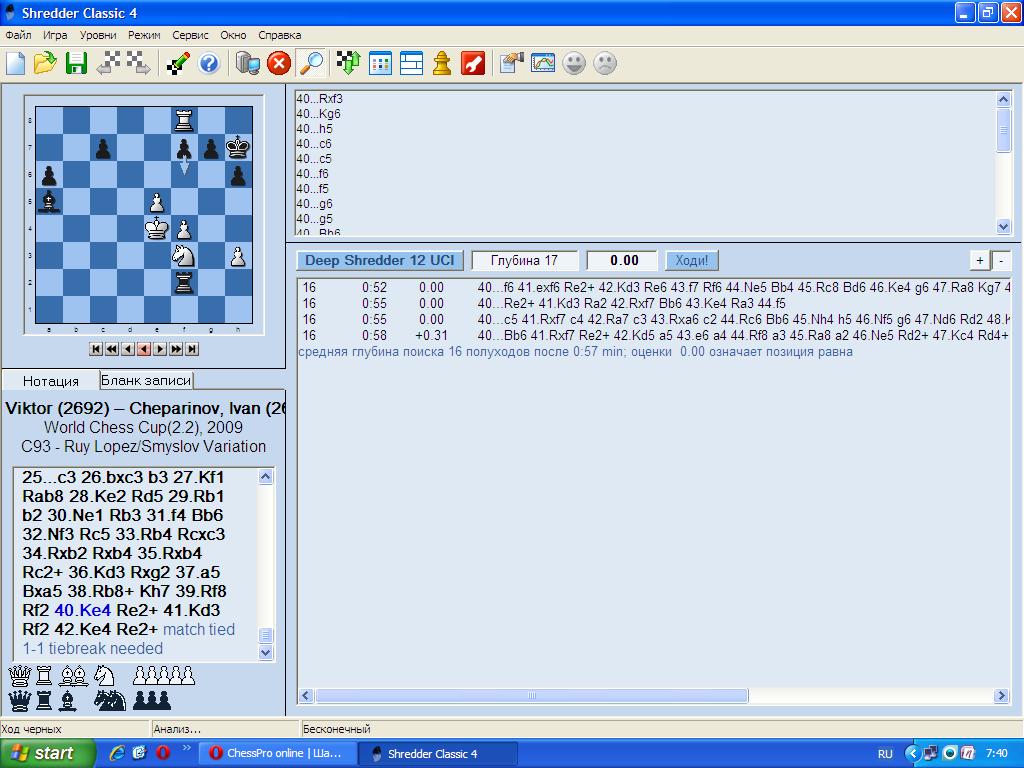Viewport: 1024px width, 768px height.
Task: Click the Deep Shredder 12 UCI engine button
Action: (x=379, y=261)
